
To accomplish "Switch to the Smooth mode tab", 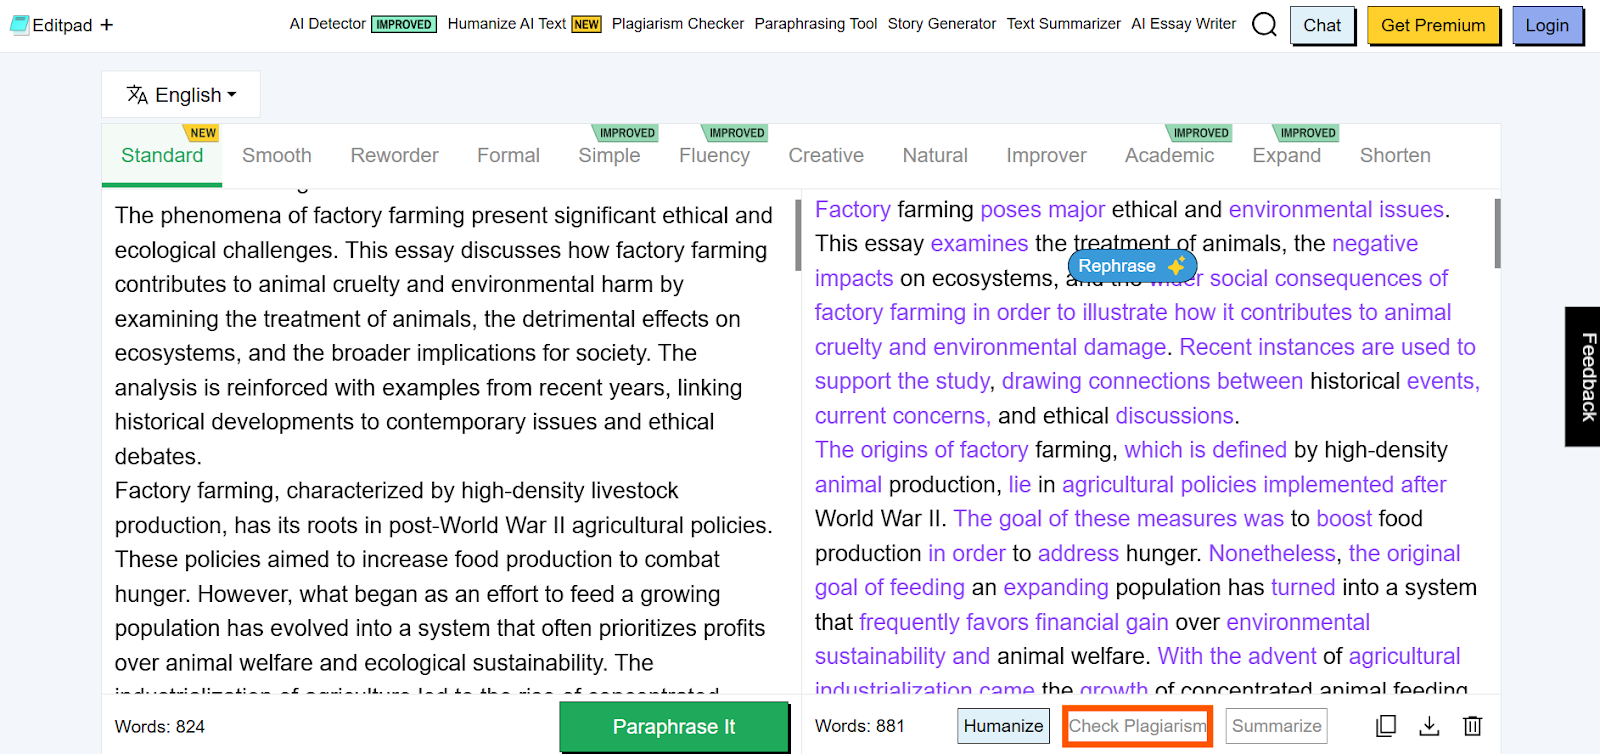I will coord(277,155).
